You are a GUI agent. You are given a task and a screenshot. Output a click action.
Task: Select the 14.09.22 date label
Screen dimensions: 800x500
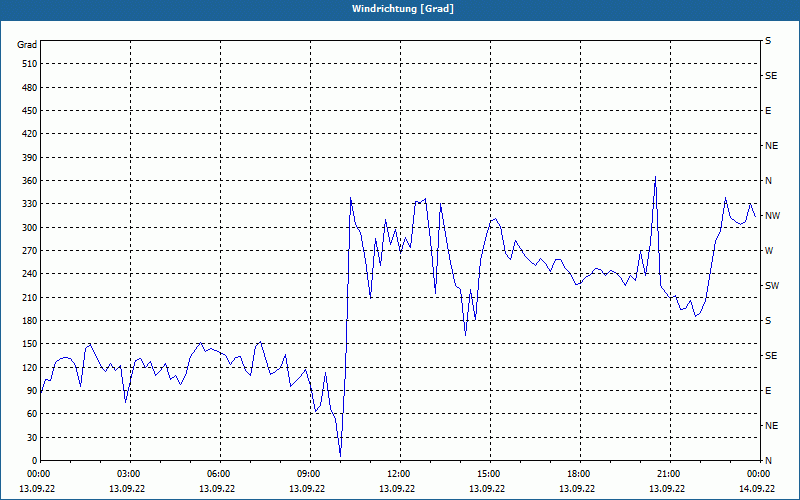click(x=757, y=488)
